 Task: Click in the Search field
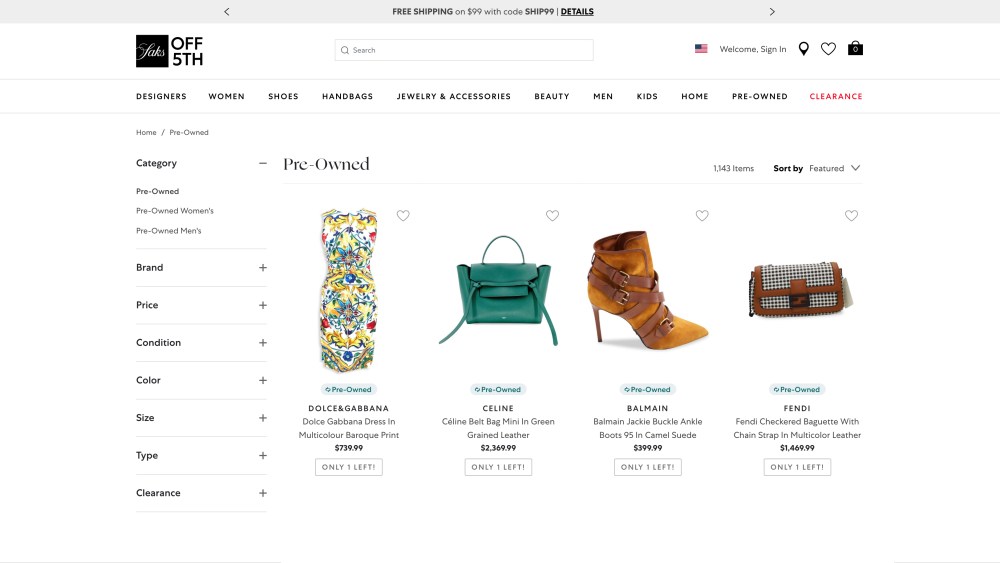464,50
